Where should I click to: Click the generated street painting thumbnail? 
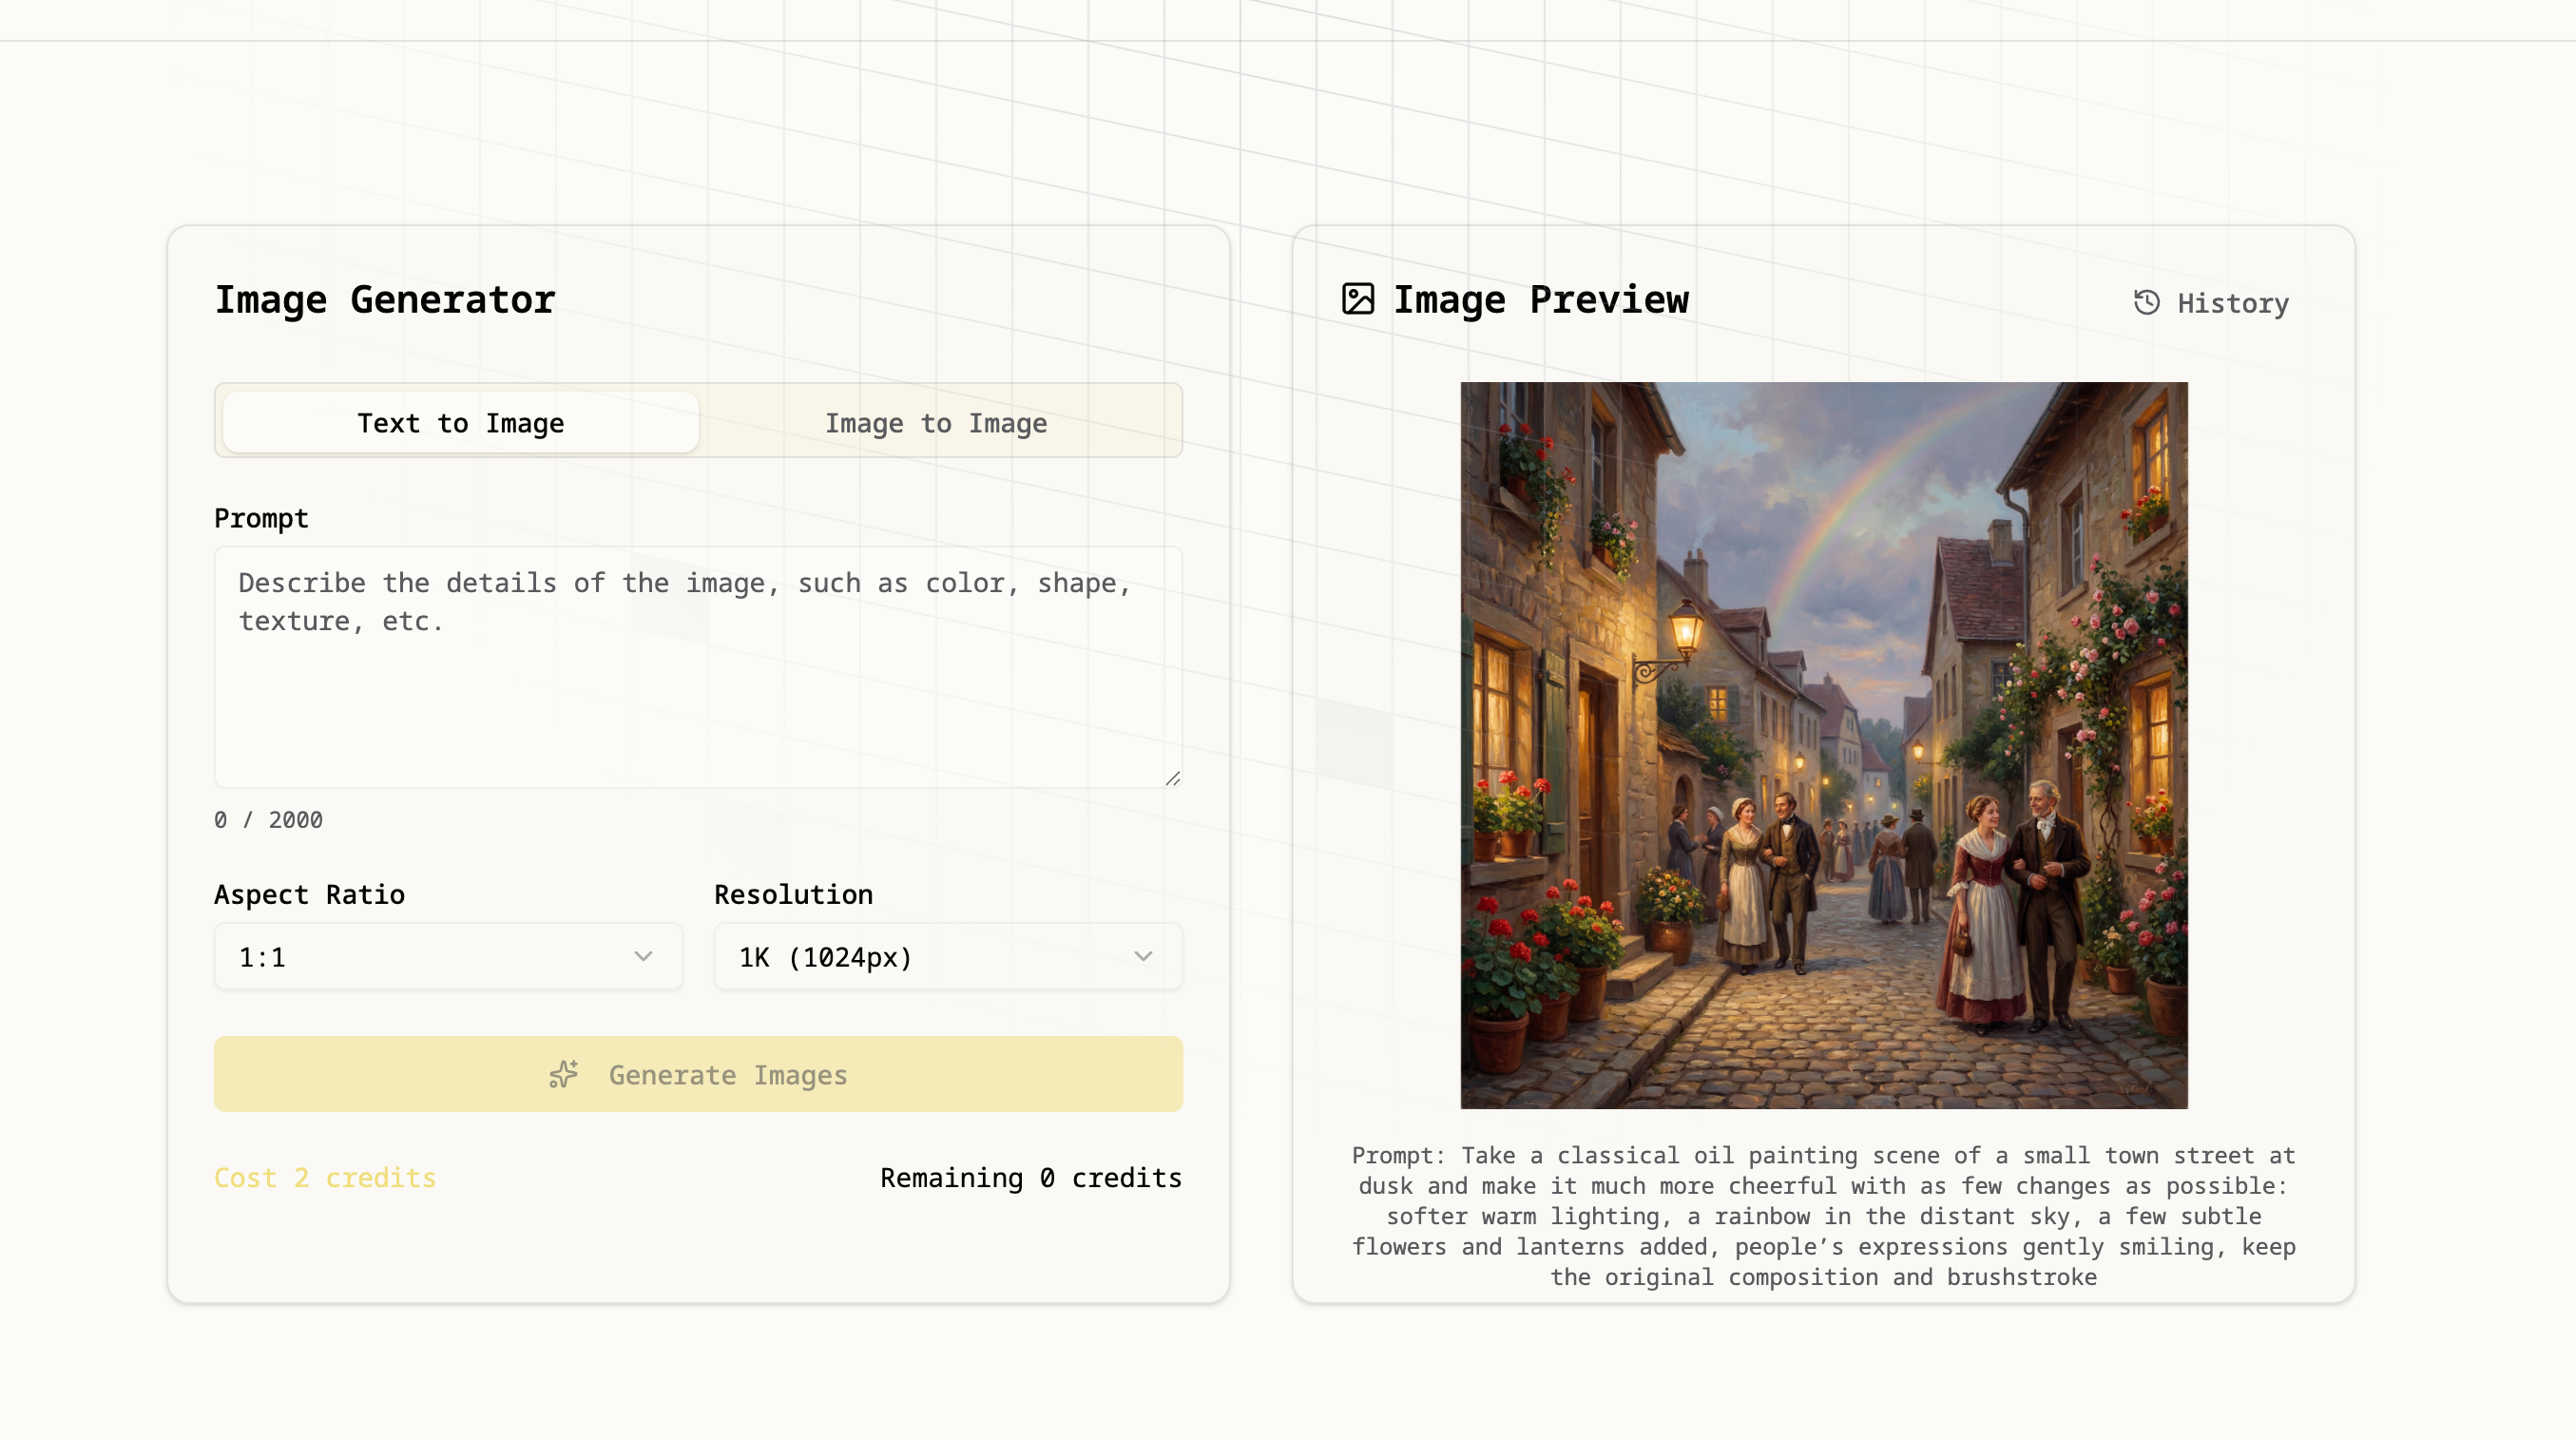tap(1823, 745)
